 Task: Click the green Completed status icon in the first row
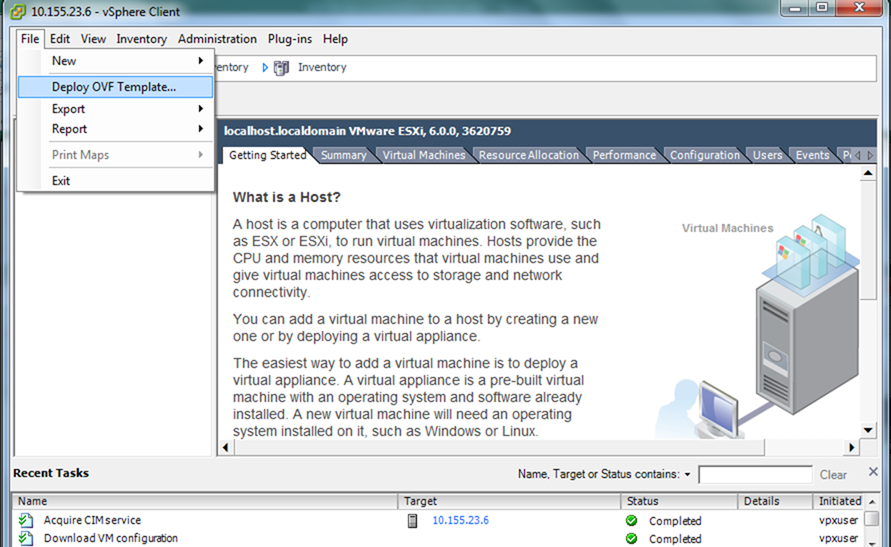click(631, 520)
